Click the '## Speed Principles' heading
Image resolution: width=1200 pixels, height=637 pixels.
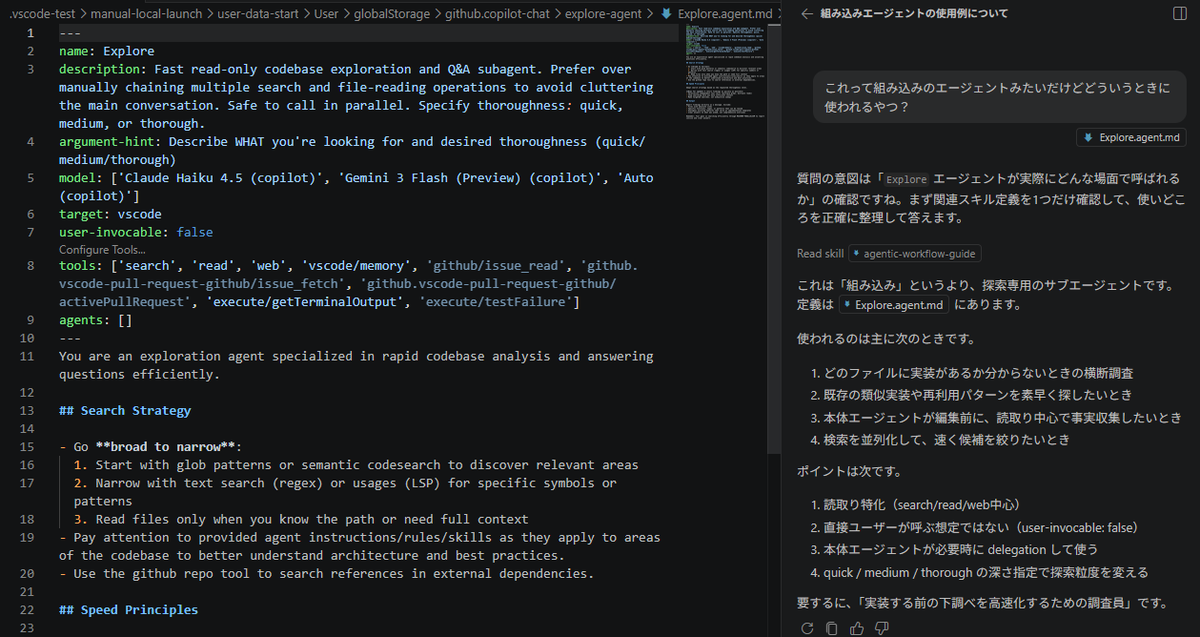[x=128, y=609]
